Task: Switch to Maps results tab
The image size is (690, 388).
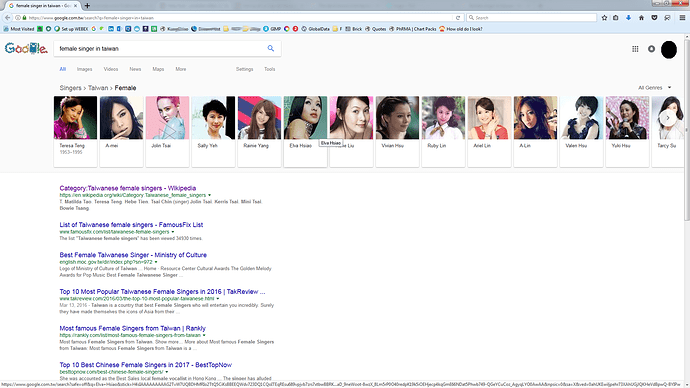Action: click(158, 69)
